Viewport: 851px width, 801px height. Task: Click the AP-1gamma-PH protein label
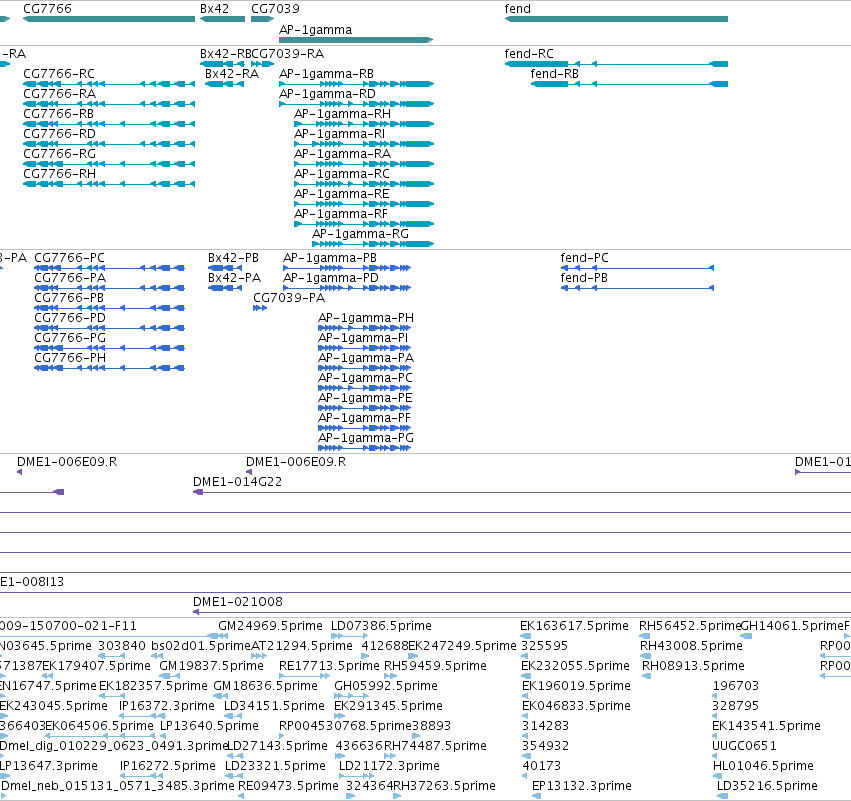coord(366,318)
